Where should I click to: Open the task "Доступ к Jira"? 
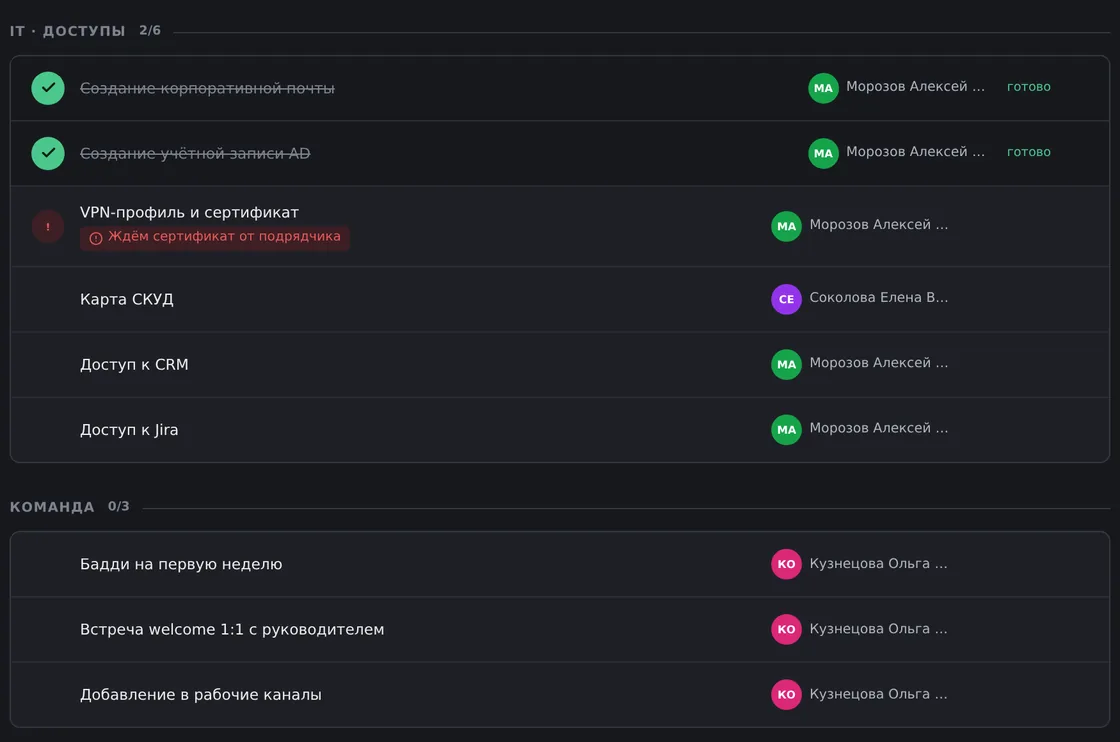click(129, 429)
